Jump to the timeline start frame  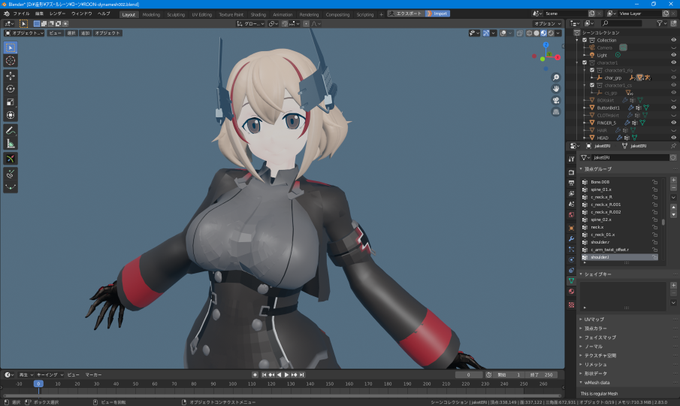pos(264,375)
